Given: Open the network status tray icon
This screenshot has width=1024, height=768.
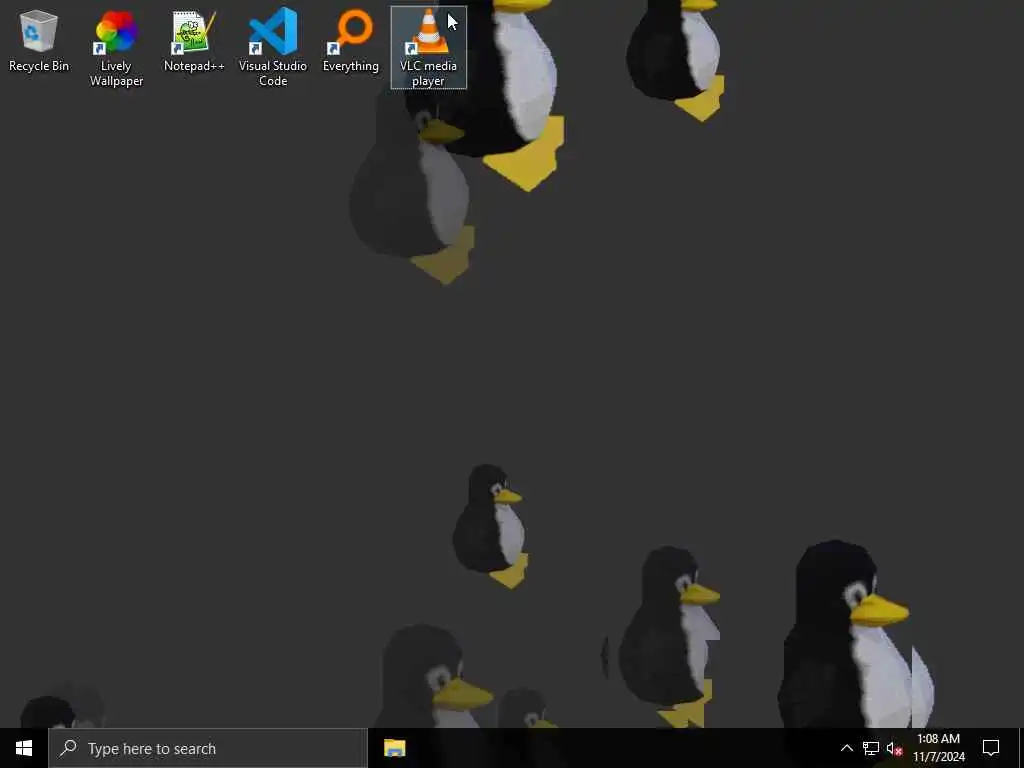Looking at the screenshot, I should pyautogui.click(x=871, y=748).
